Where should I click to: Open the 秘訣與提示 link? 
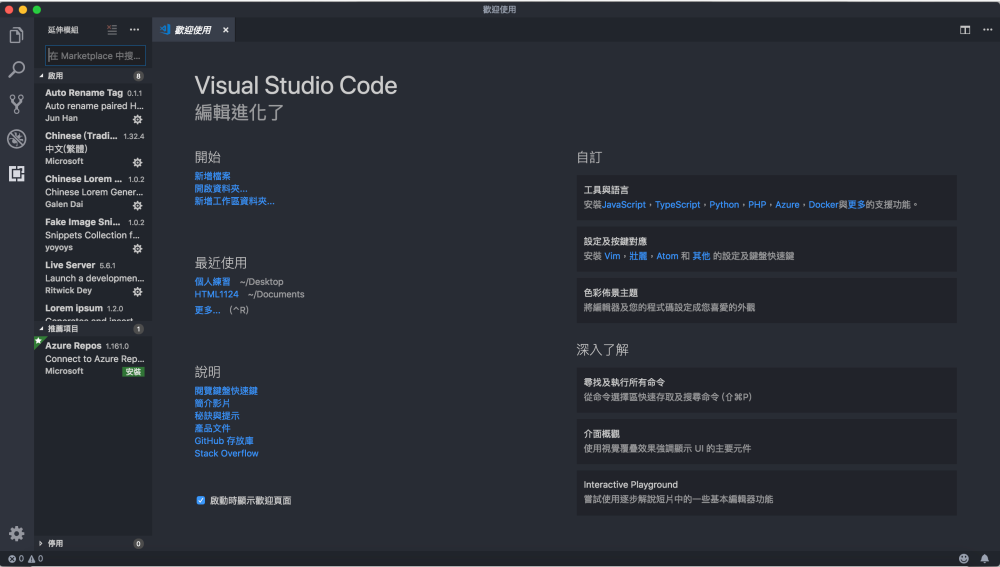click(217, 416)
